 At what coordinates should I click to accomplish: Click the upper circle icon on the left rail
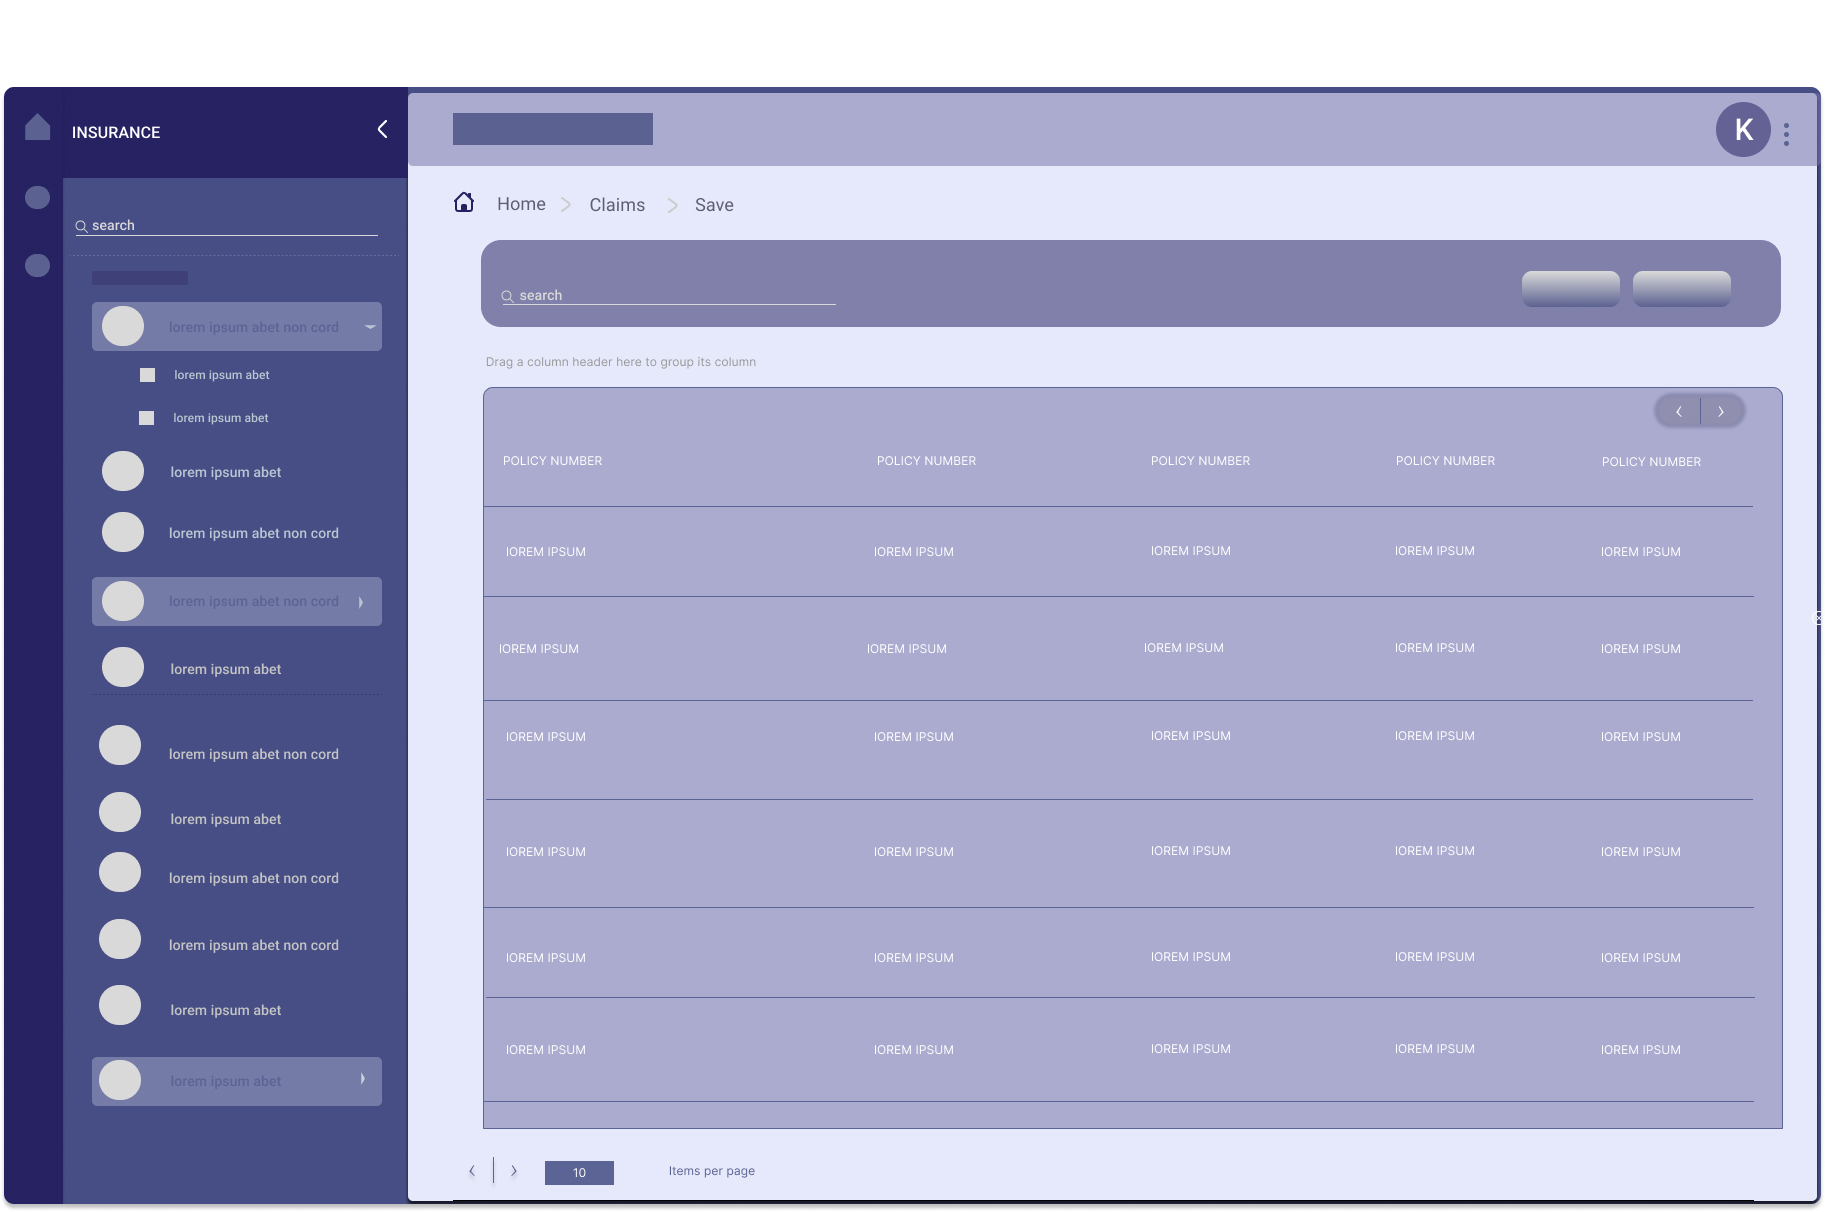point(37,197)
